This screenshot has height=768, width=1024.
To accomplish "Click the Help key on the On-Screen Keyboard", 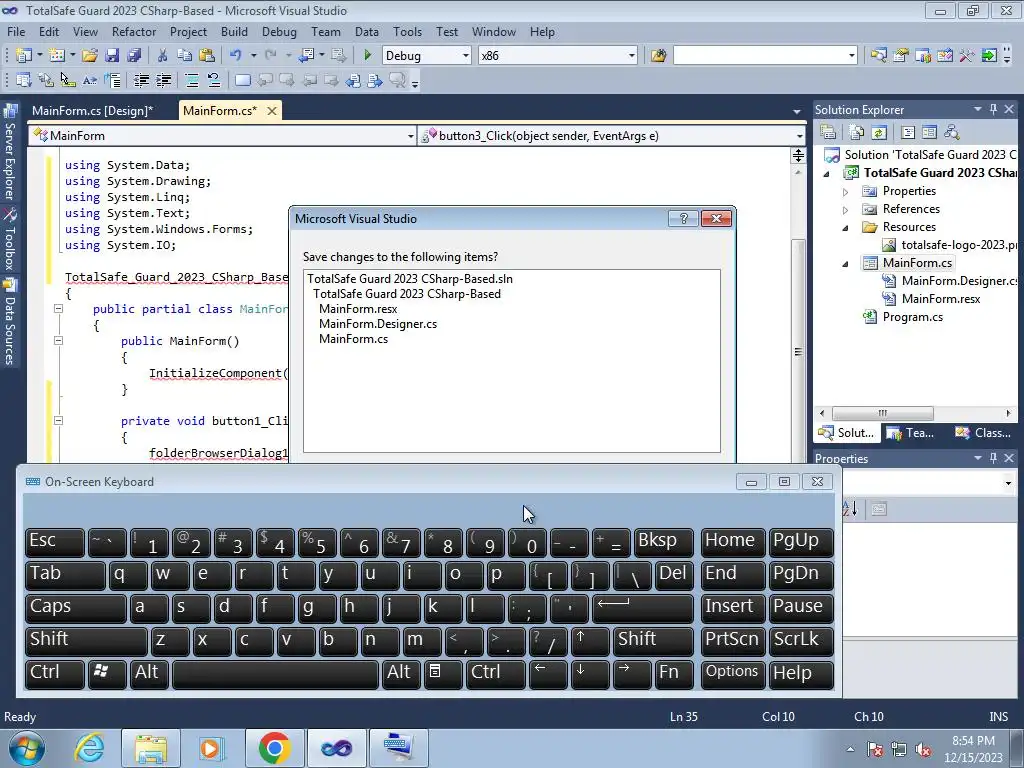I will point(801,673).
